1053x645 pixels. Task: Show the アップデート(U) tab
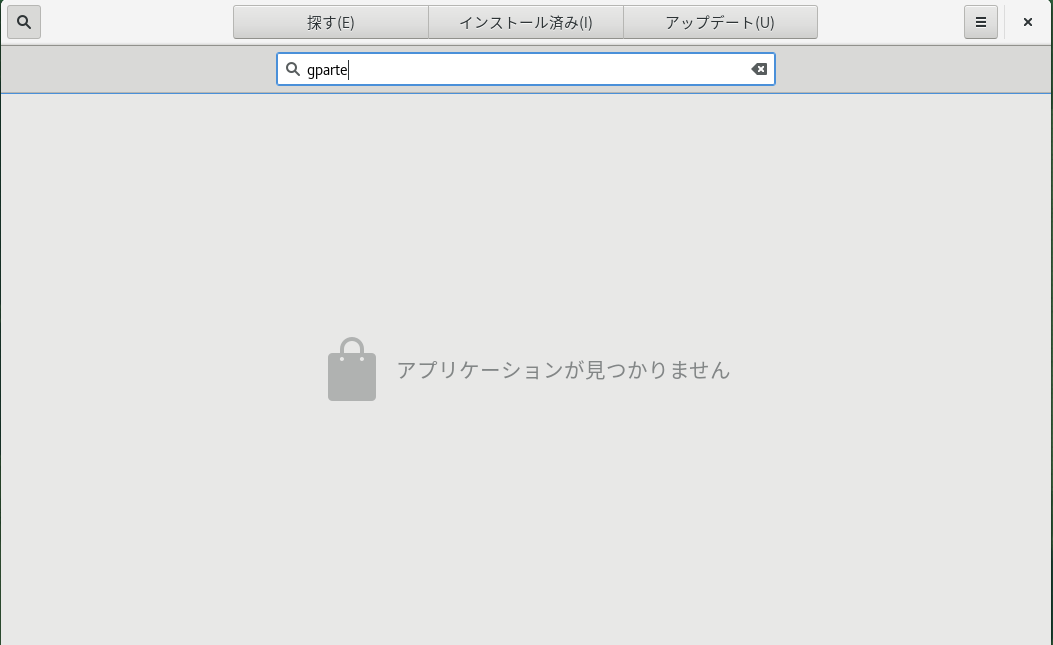tap(720, 22)
